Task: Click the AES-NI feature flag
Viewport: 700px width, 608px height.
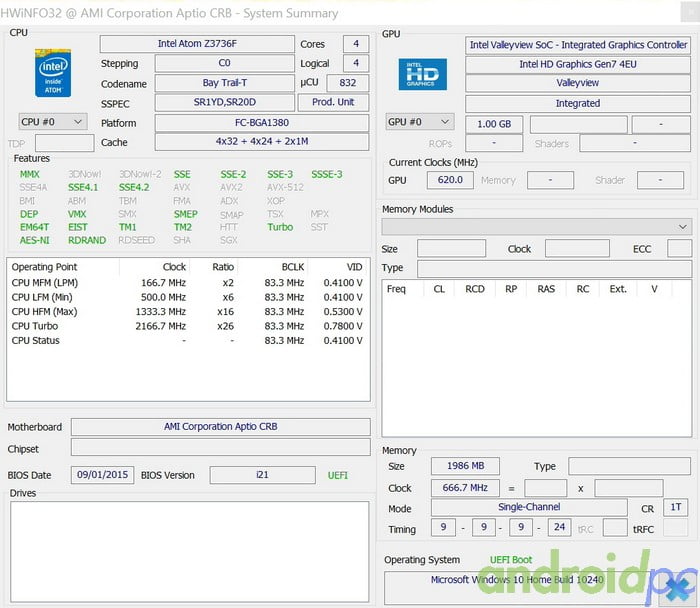Action: click(x=34, y=240)
